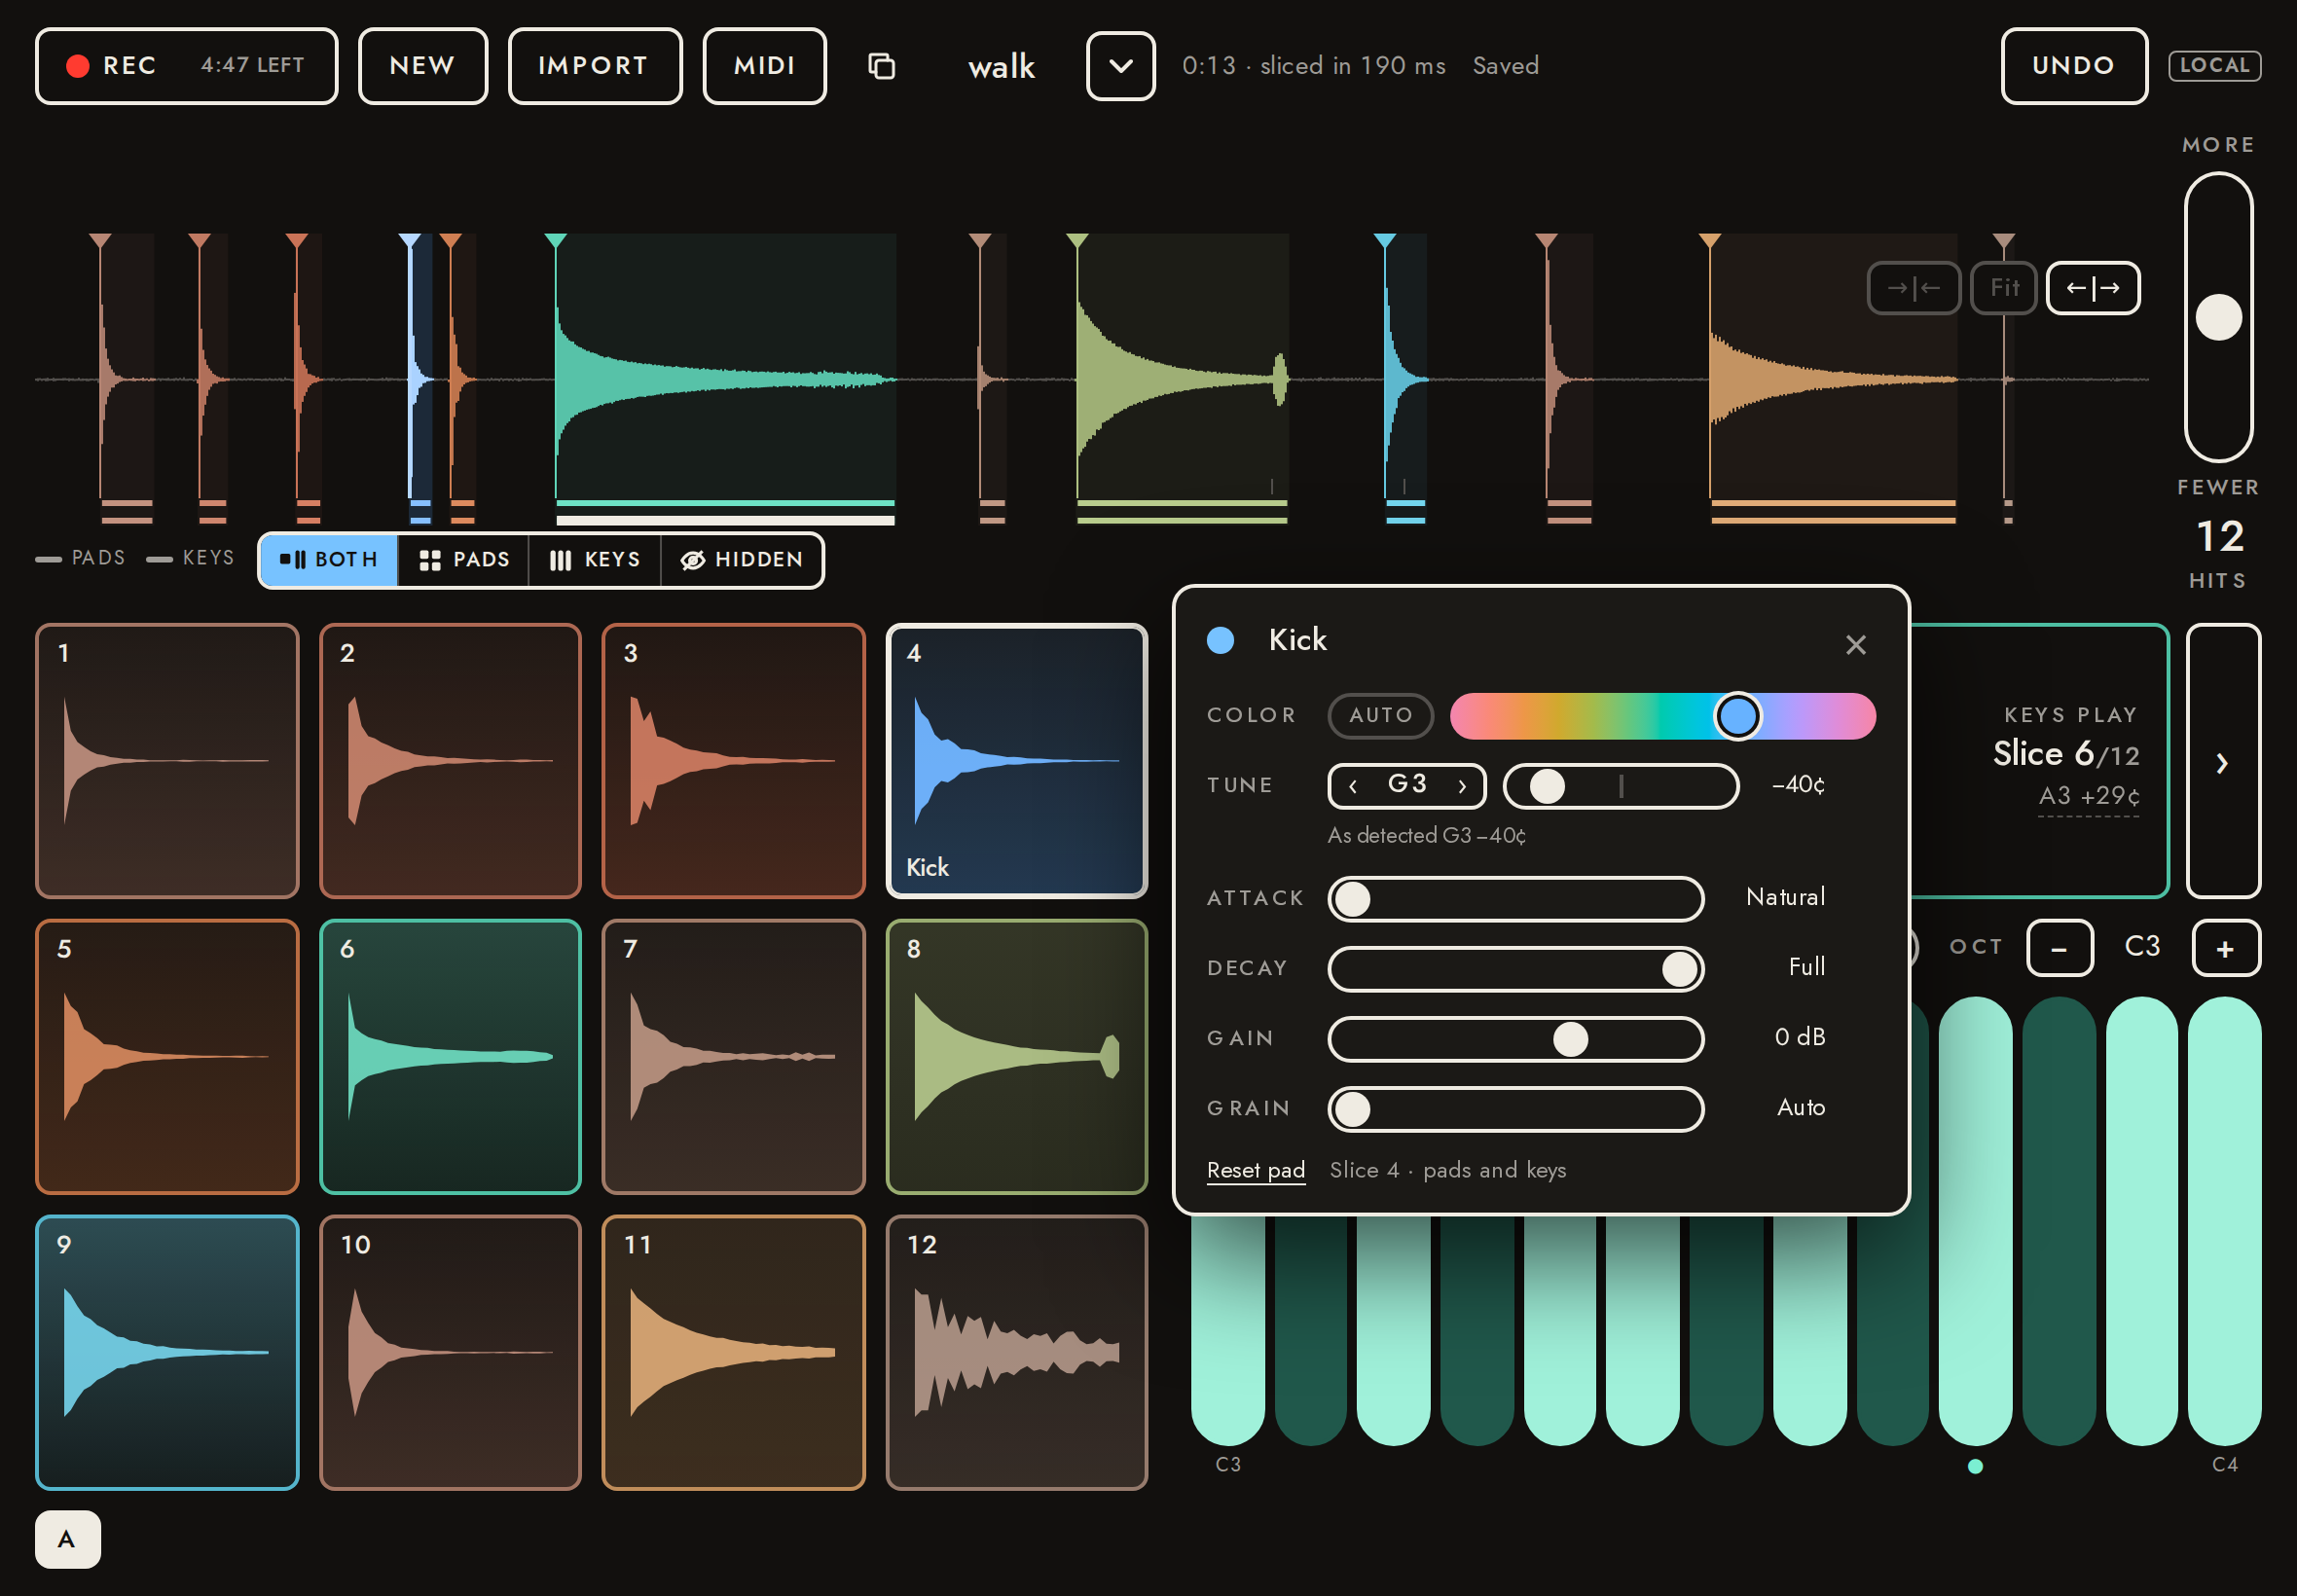
Task: Open the MIDI settings button
Action: pyautogui.click(x=764, y=66)
